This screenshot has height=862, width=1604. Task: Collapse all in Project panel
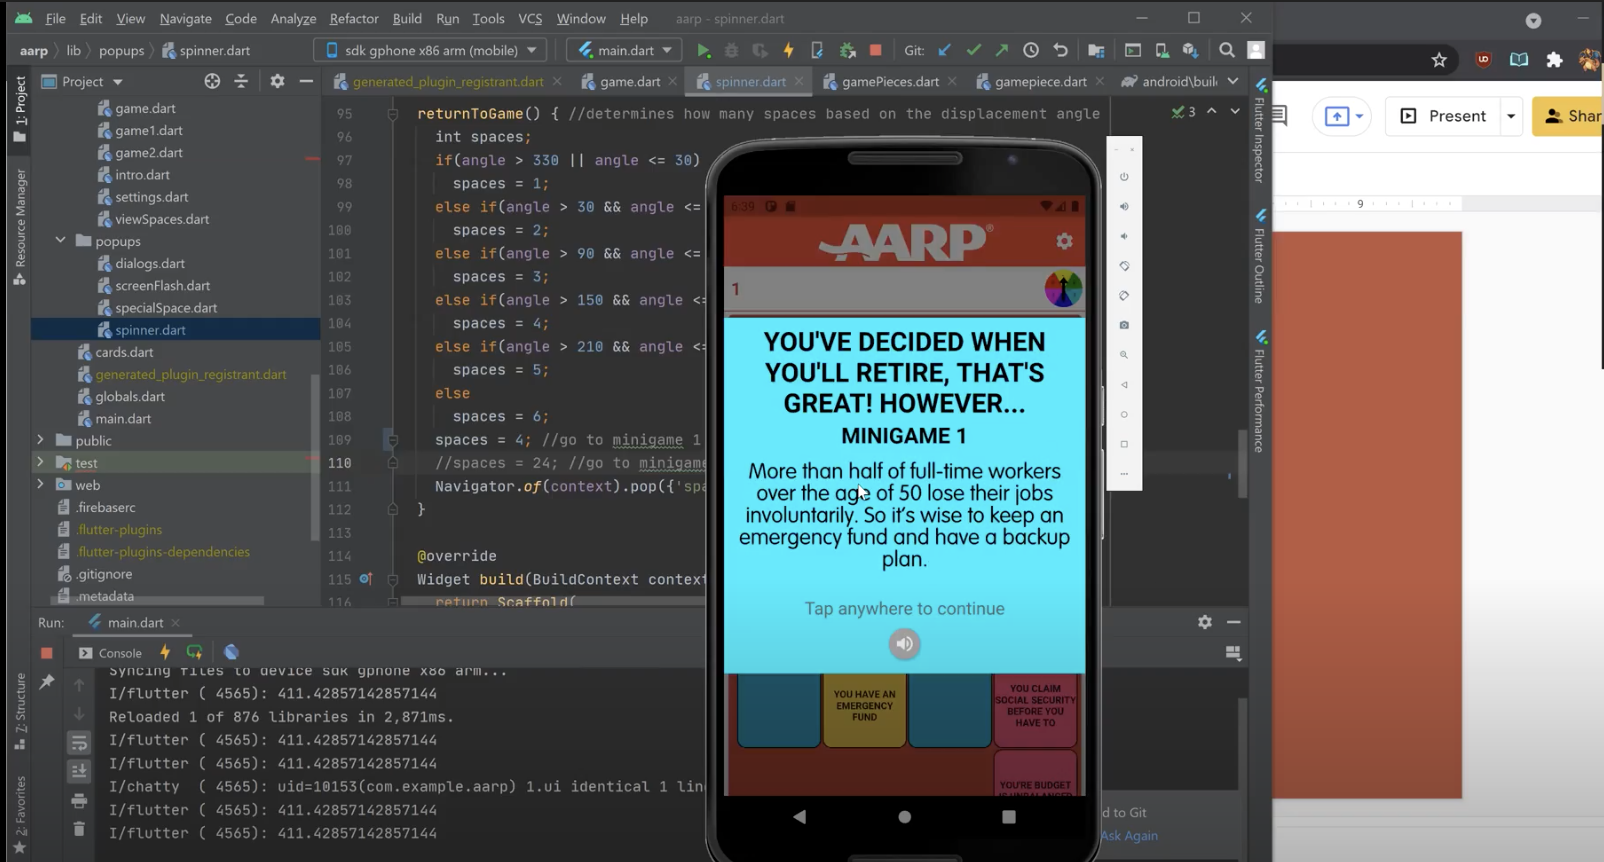[x=241, y=81]
